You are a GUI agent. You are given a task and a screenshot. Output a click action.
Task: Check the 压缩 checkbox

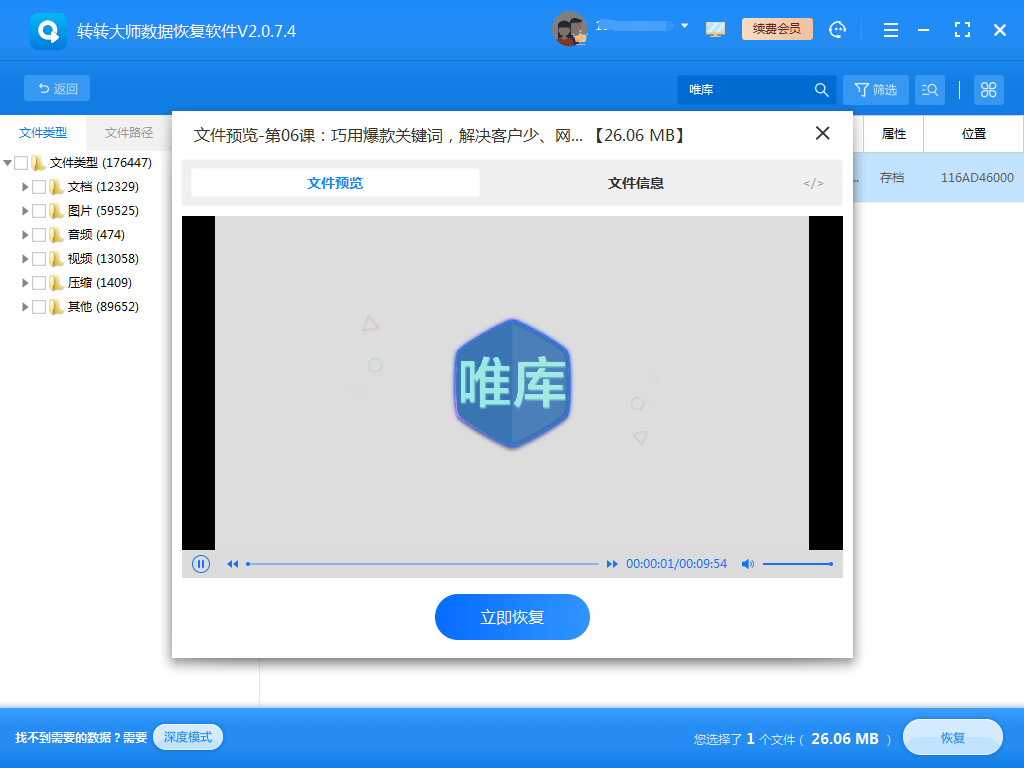click(39, 283)
